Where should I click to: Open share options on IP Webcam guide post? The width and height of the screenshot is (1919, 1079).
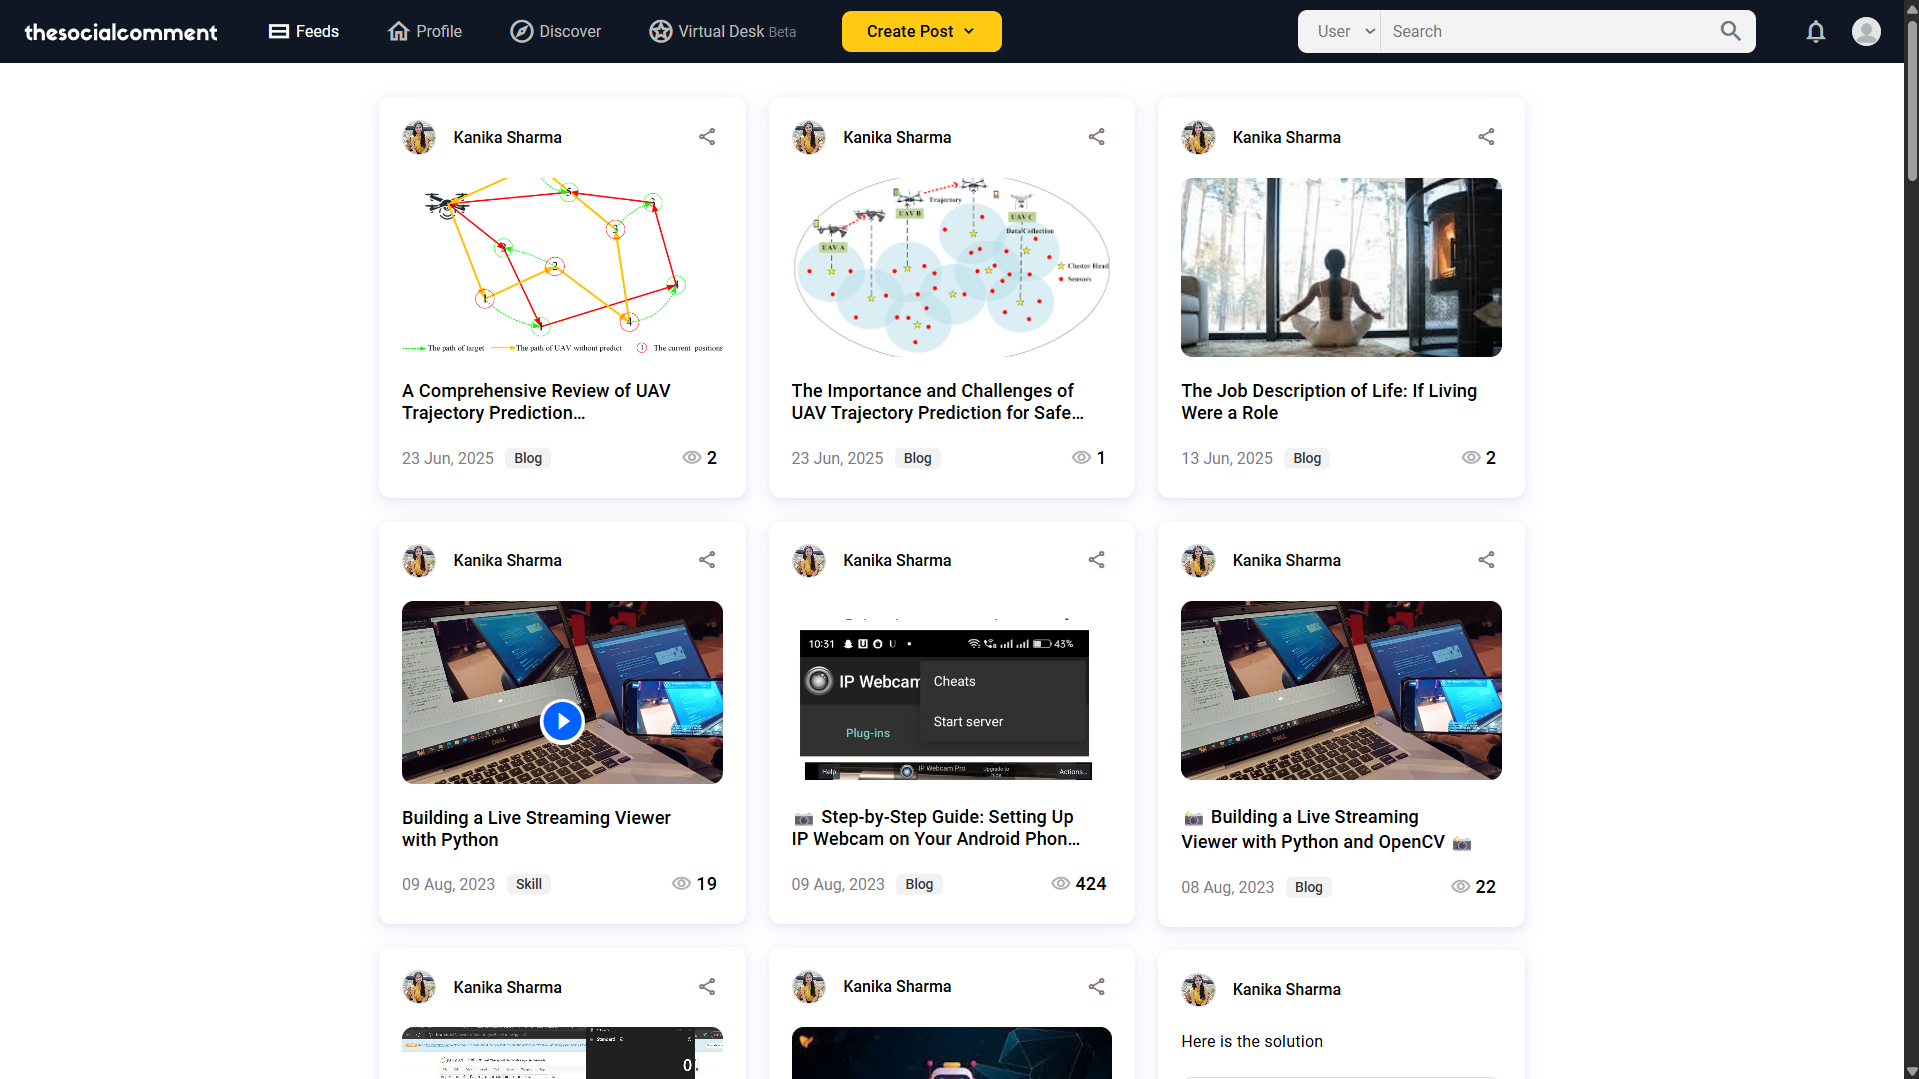point(1096,560)
